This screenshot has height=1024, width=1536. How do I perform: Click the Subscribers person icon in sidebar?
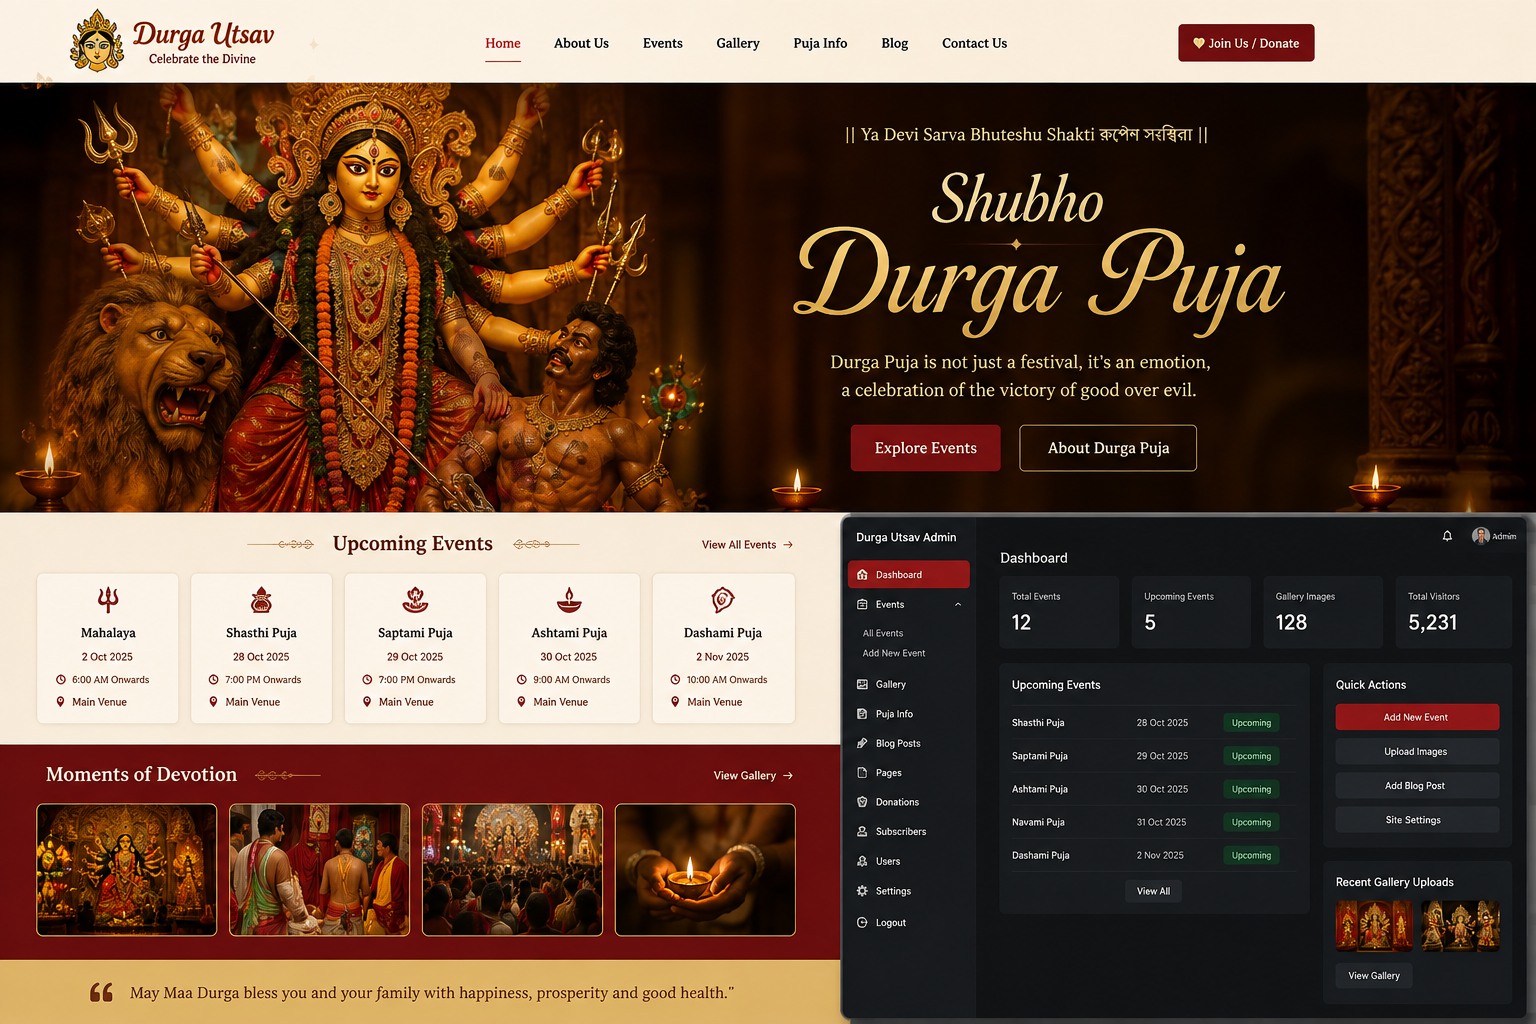pyautogui.click(x=862, y=831)
